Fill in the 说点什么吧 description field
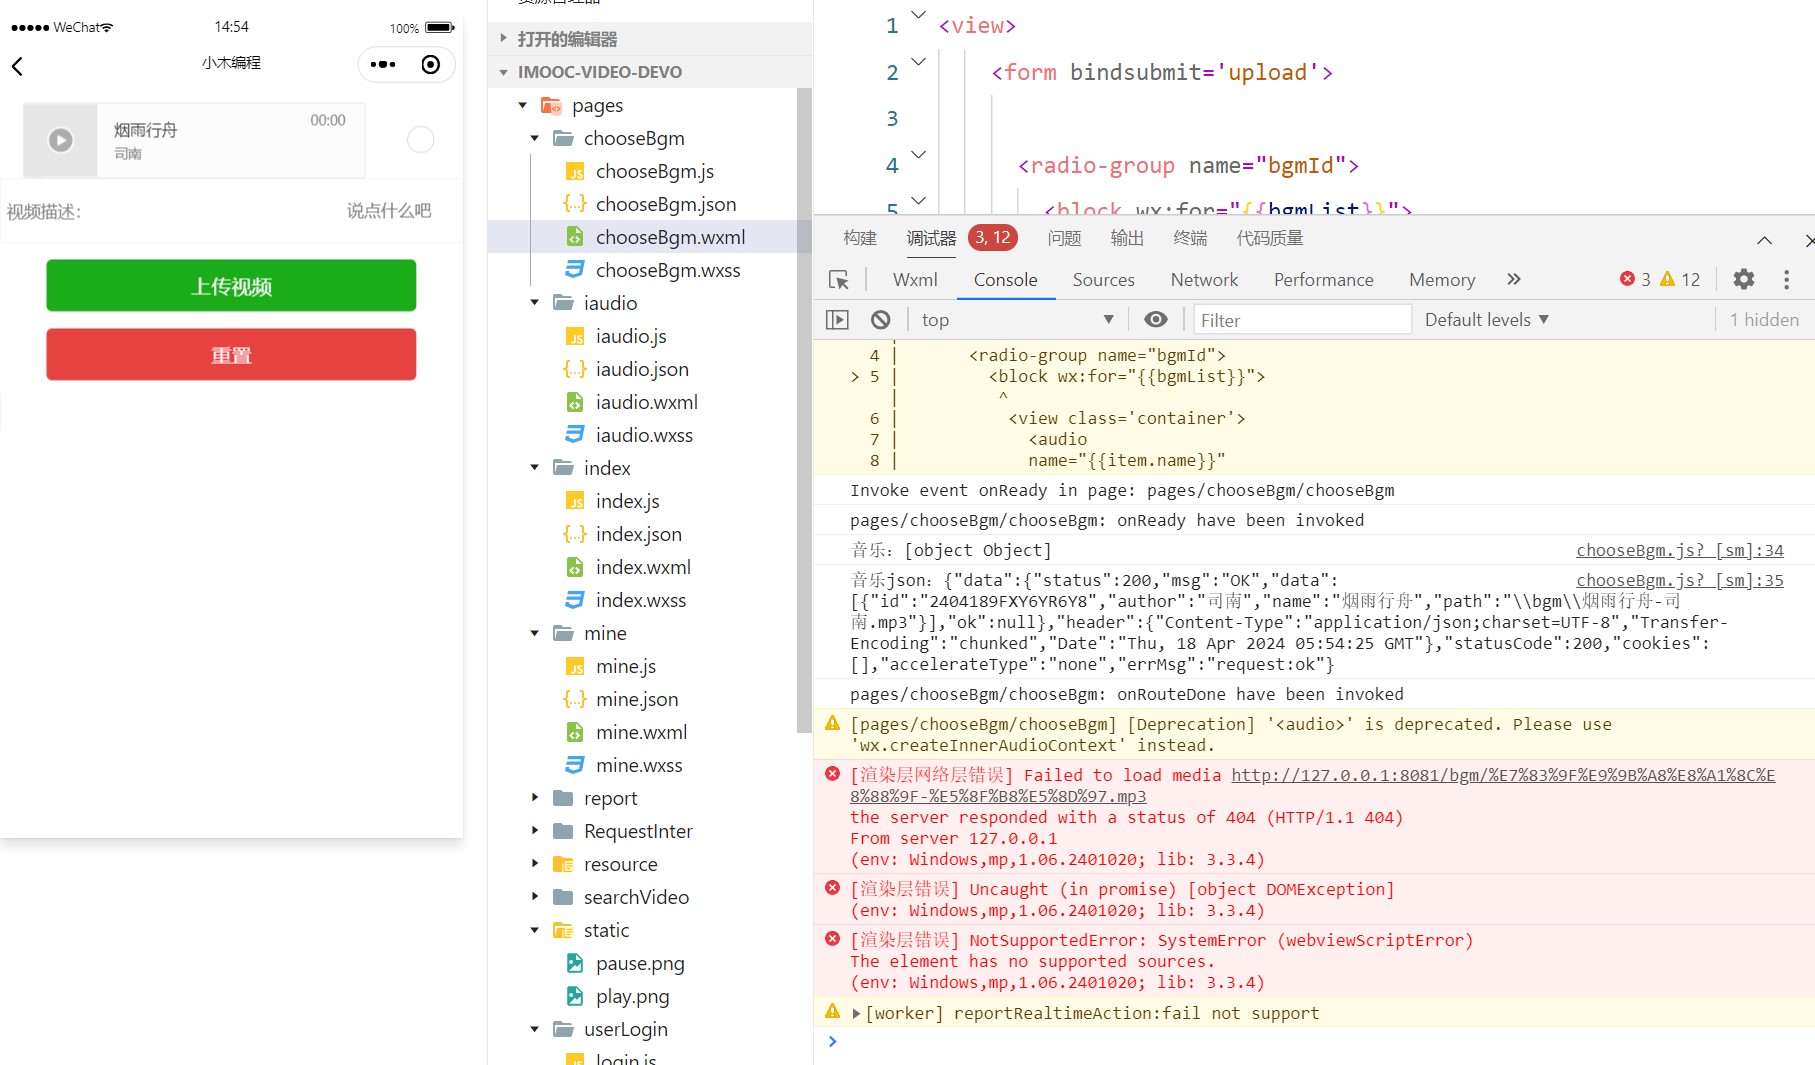This screenshot has width=1815, height=1065. pos(388,211)
